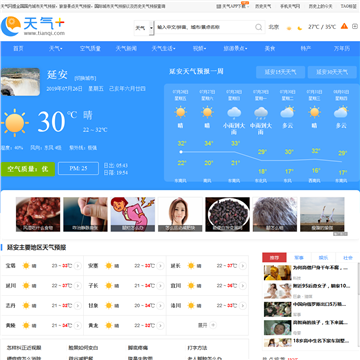Open the 天气 search type dropdown
Image resolution: width=360 pixels, height=360 pixels.
[x=144, y=28]
